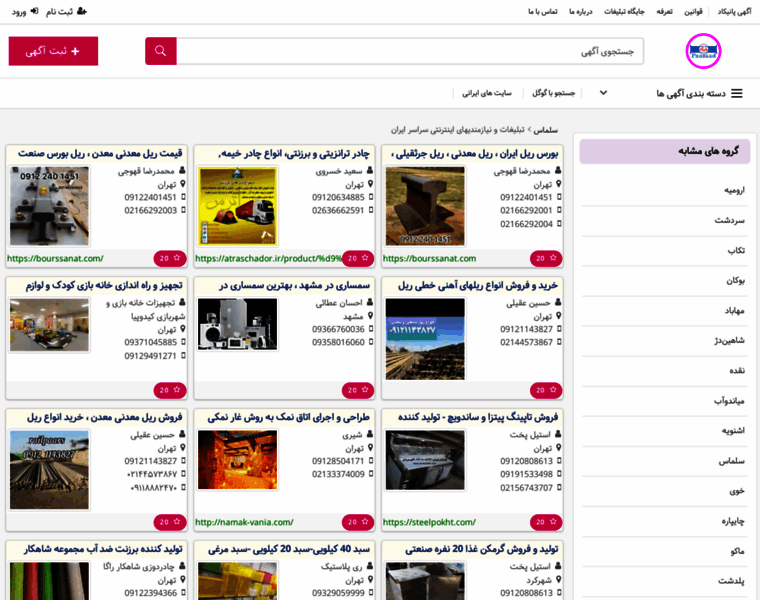Expand the chevron next to categories menu
The height and width of the screenshot is (600, 760).
(x=603, y=93)
